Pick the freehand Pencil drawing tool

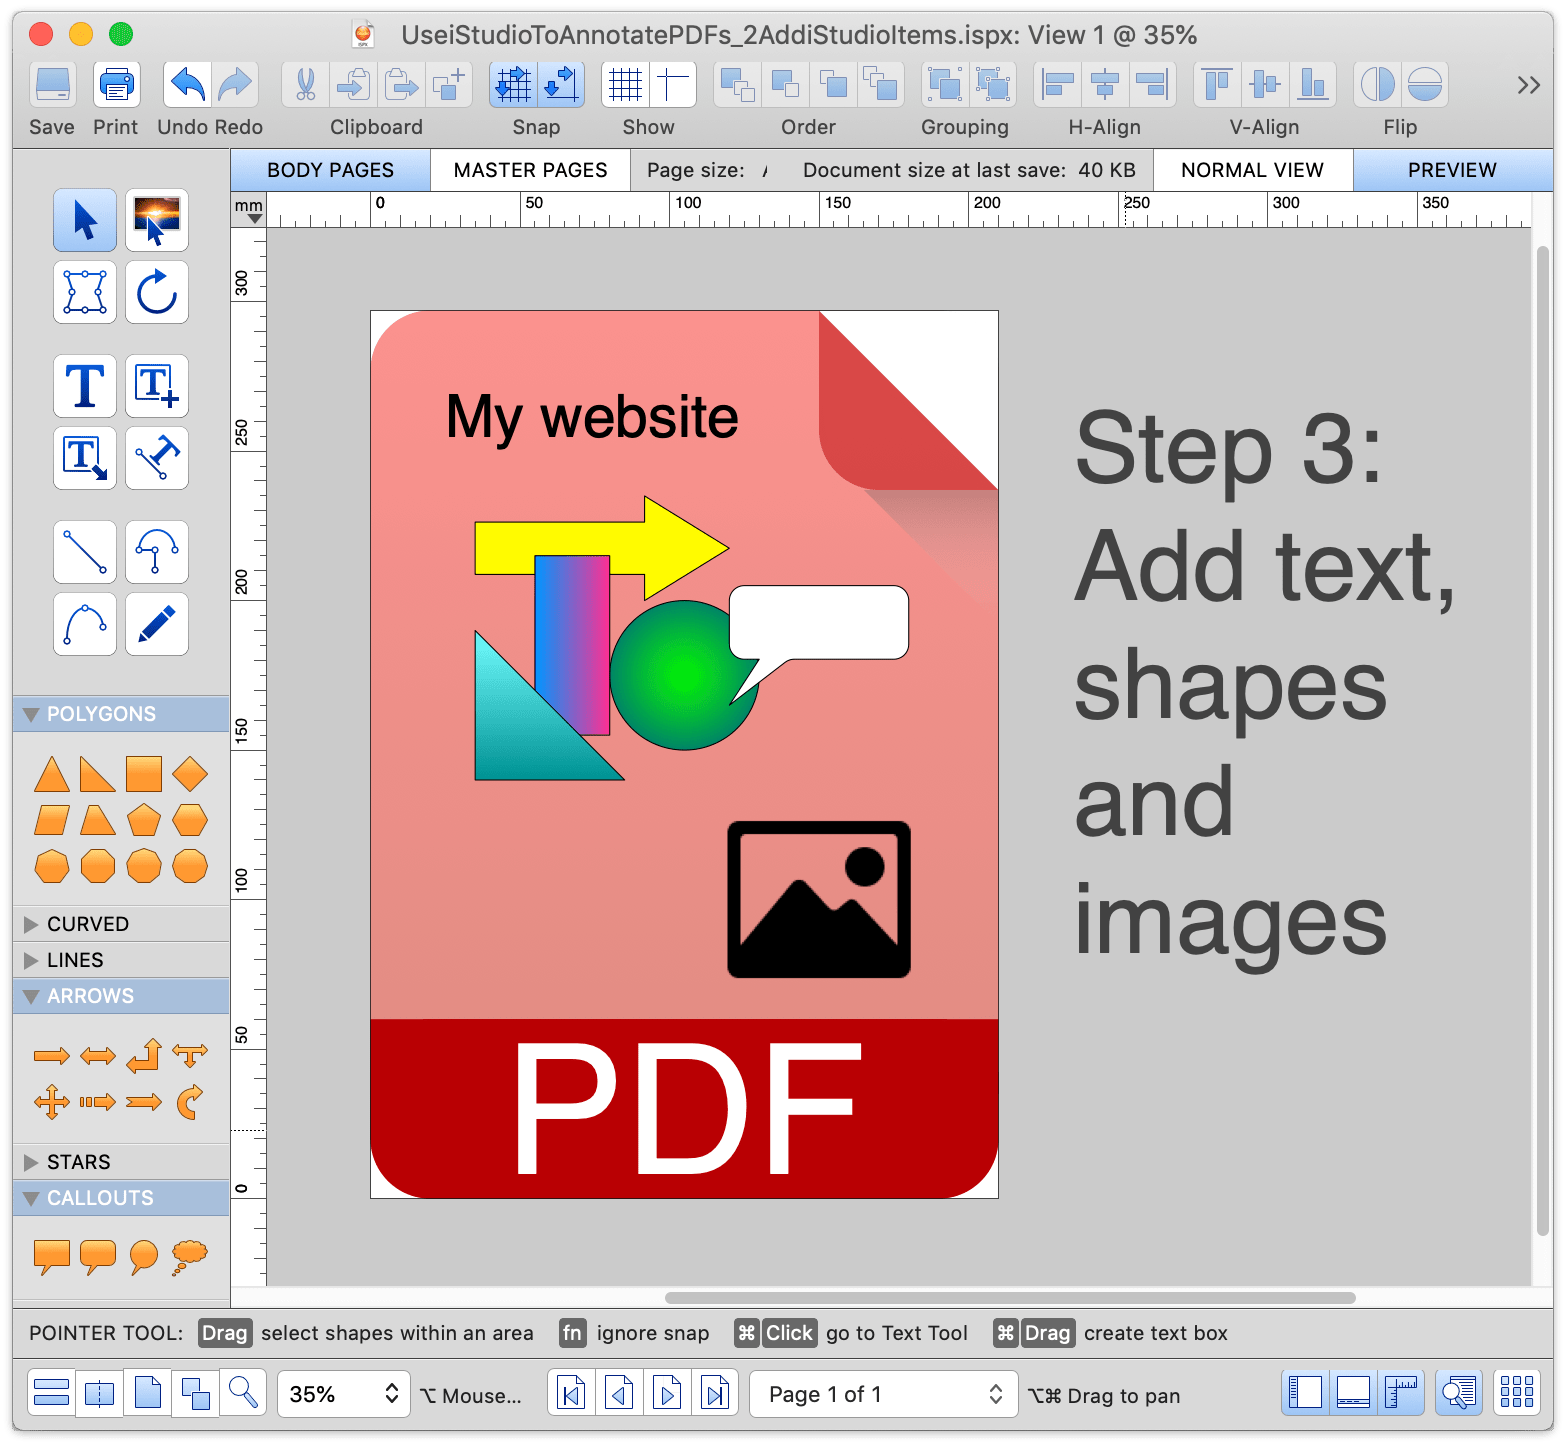[x=156, y=624]
